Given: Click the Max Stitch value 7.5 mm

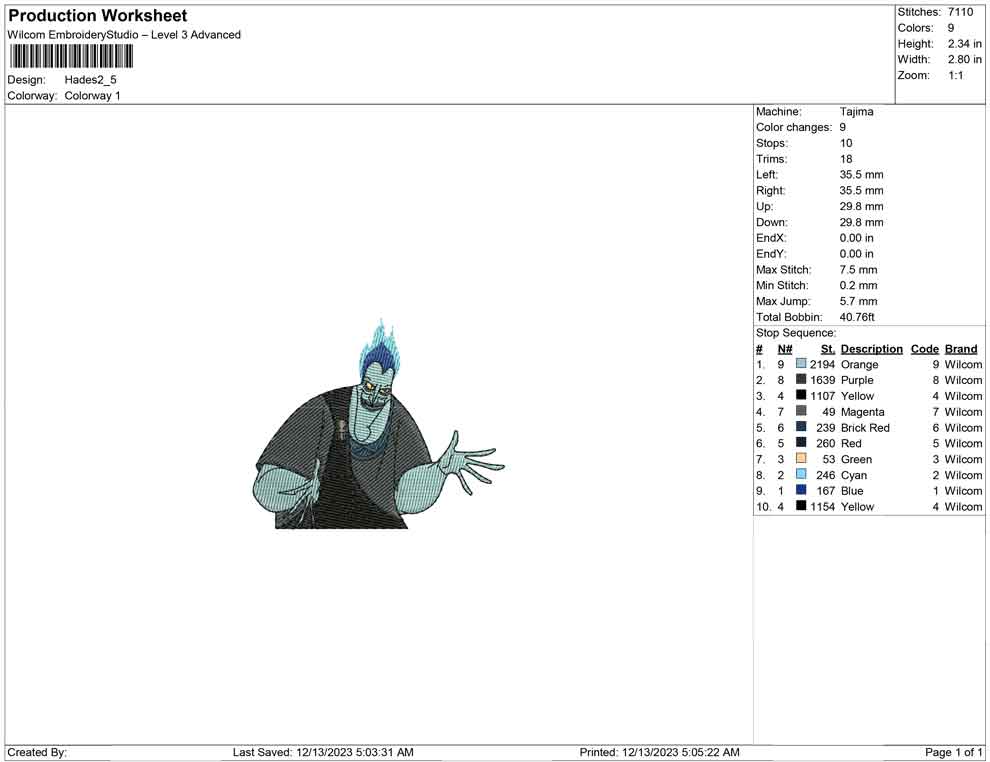Looking at the screenshot, I should (x=859, y=270).
